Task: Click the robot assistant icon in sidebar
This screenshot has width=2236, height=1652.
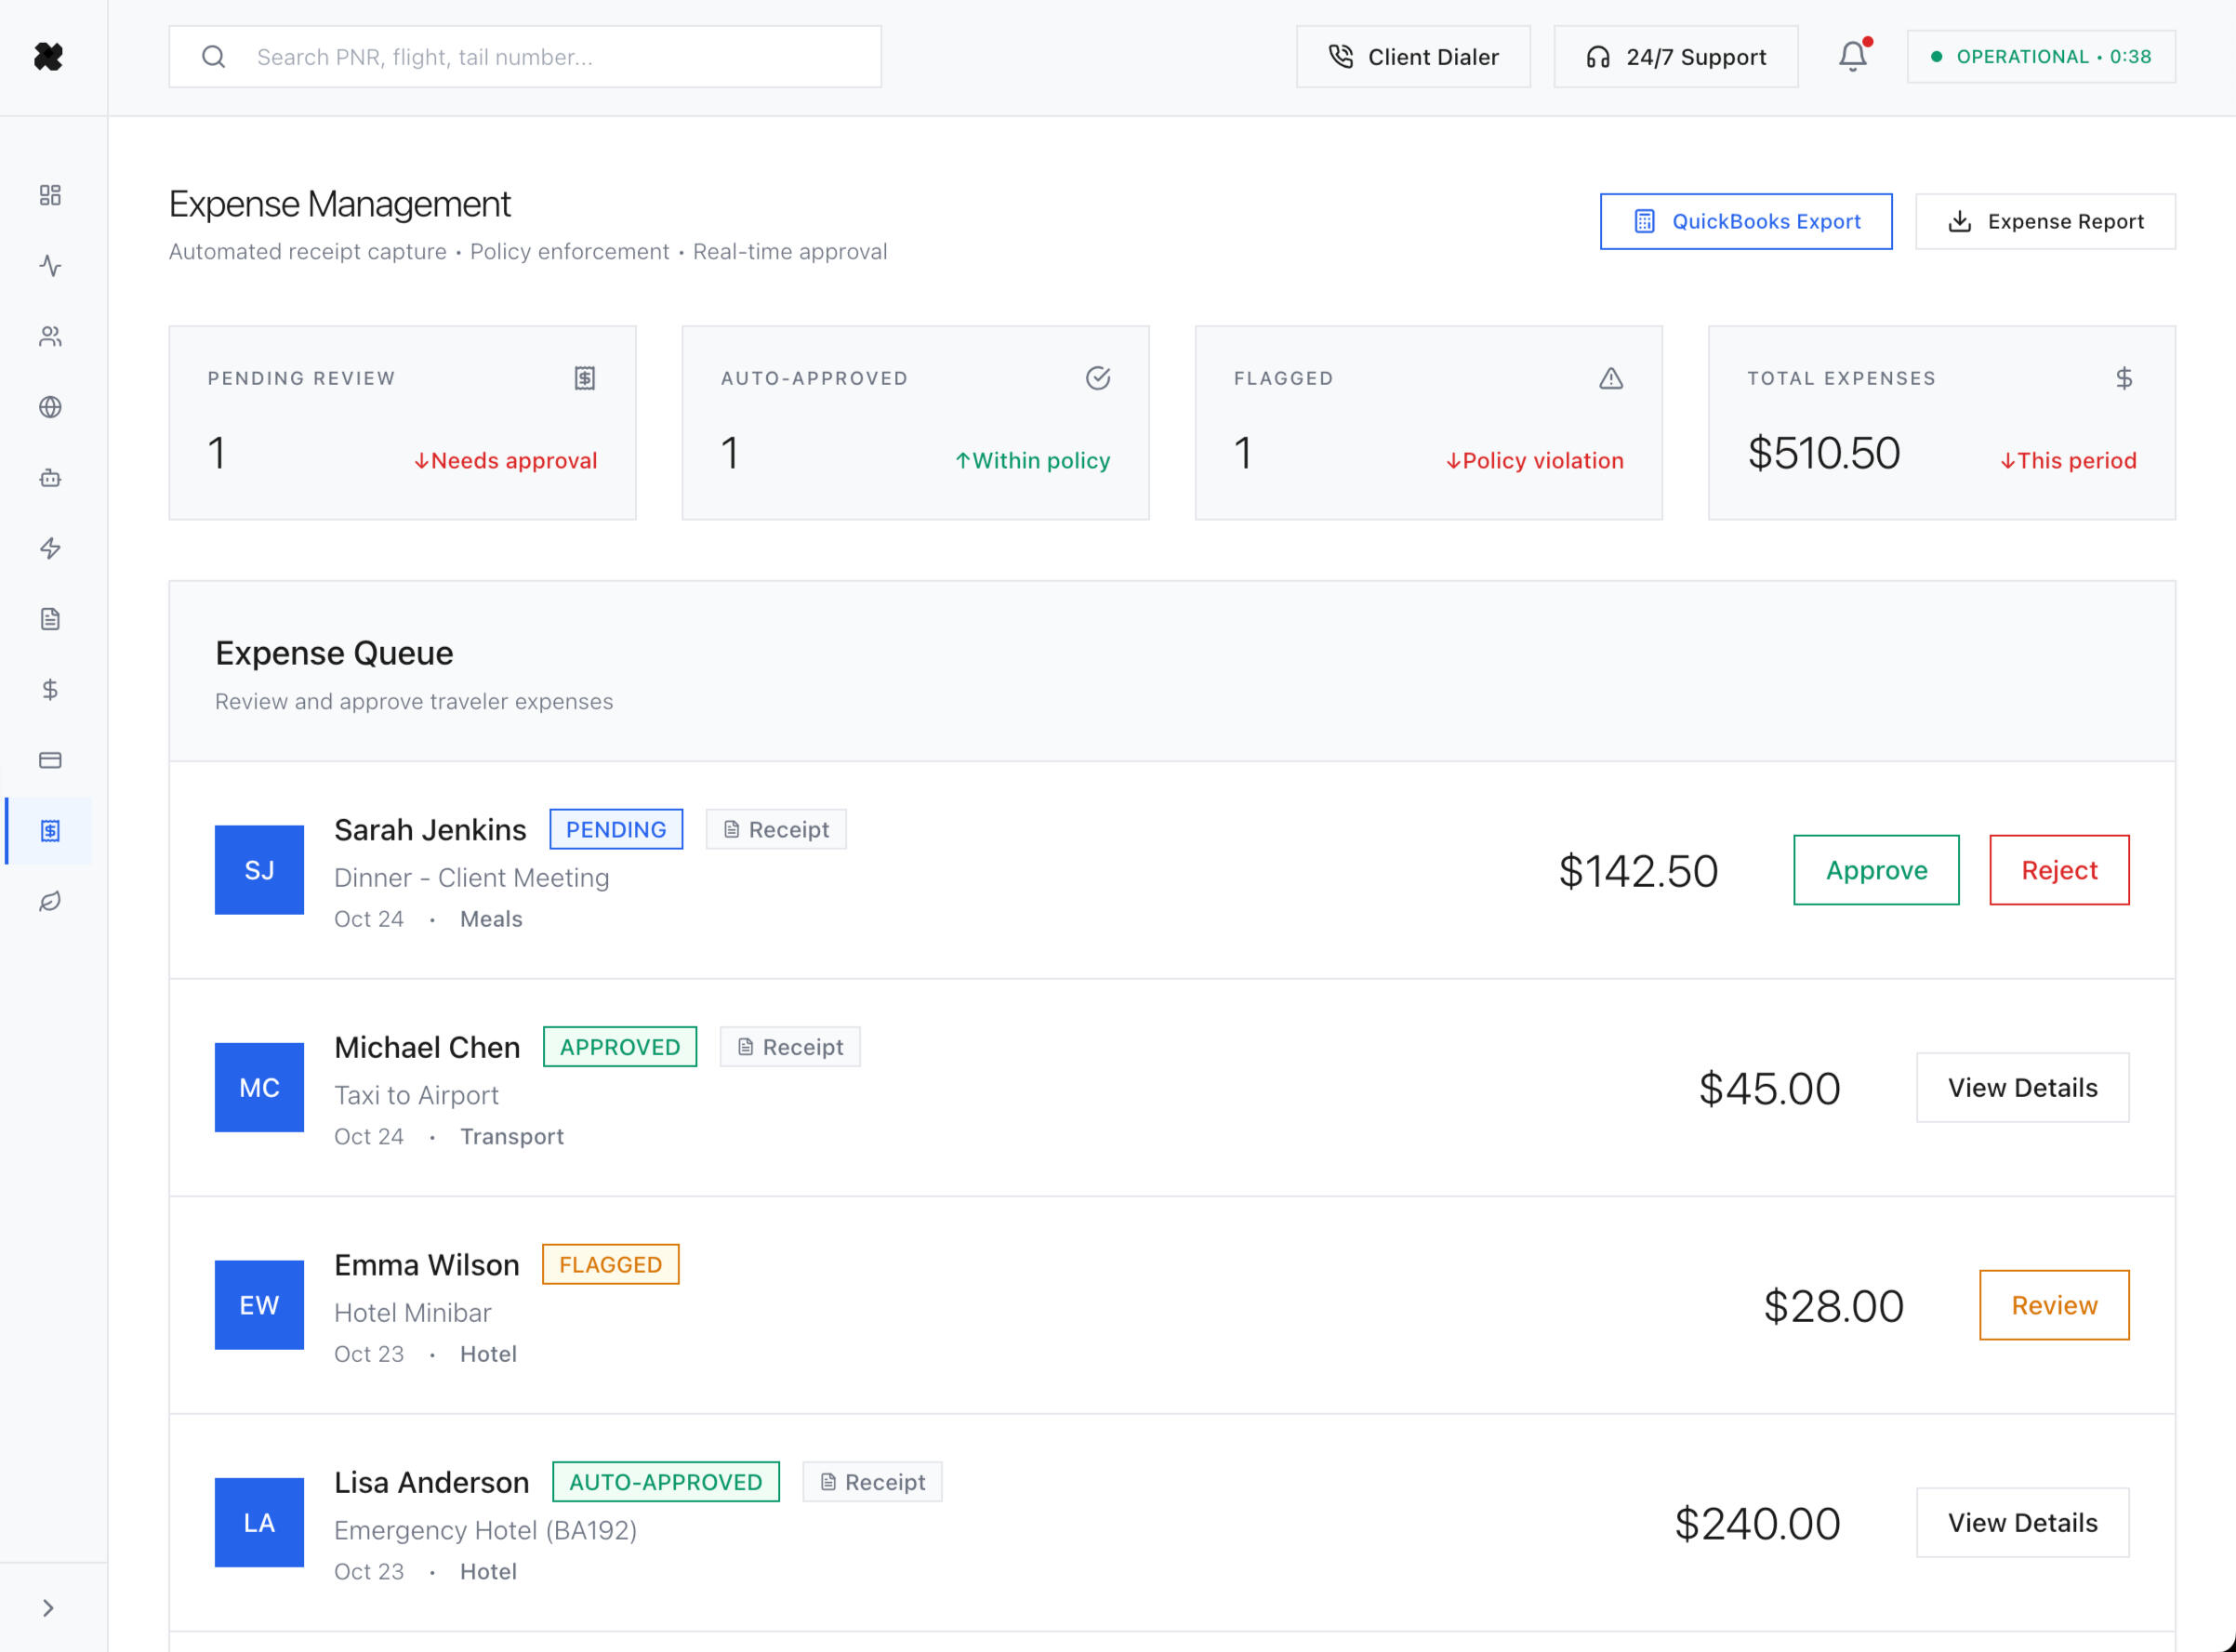Action: pos(50,478)
